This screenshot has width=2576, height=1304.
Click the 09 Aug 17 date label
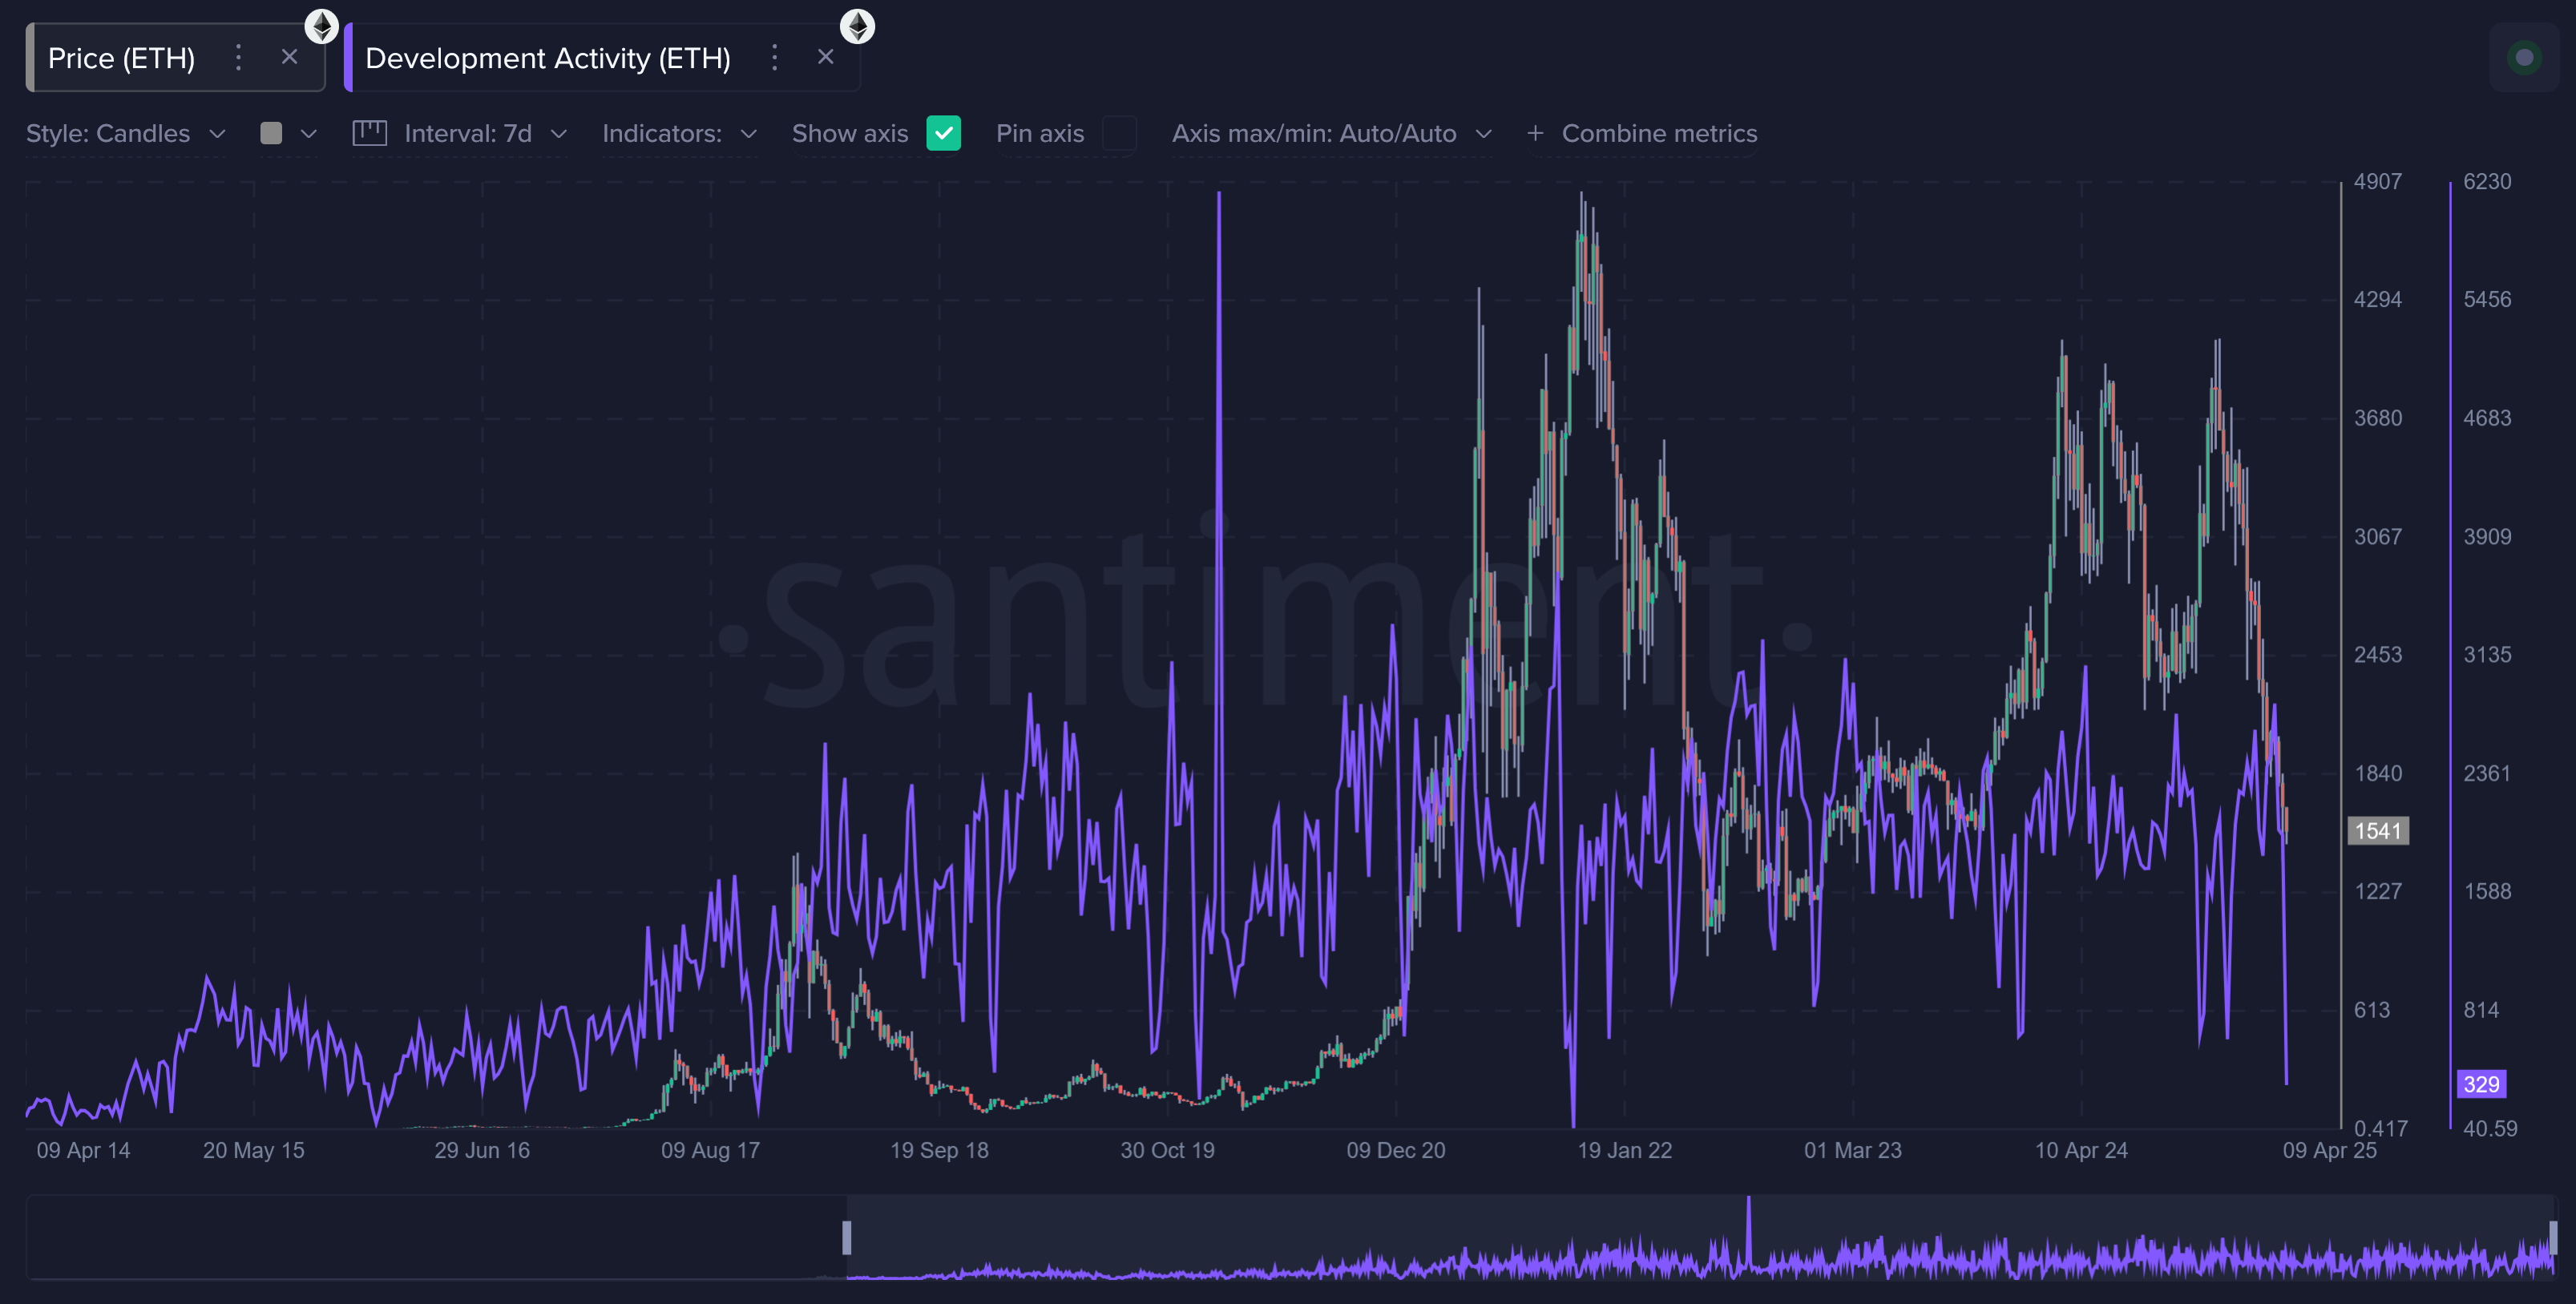[x=710, y=1151]
